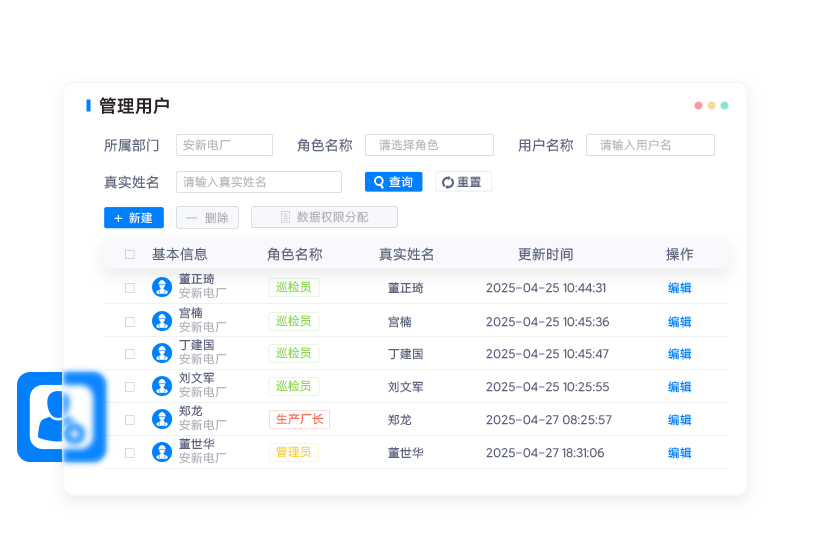Open 编辑 link for 董世华
This screenshot has width=827, height=545.
pyautogui.click(x=679, y=453)
